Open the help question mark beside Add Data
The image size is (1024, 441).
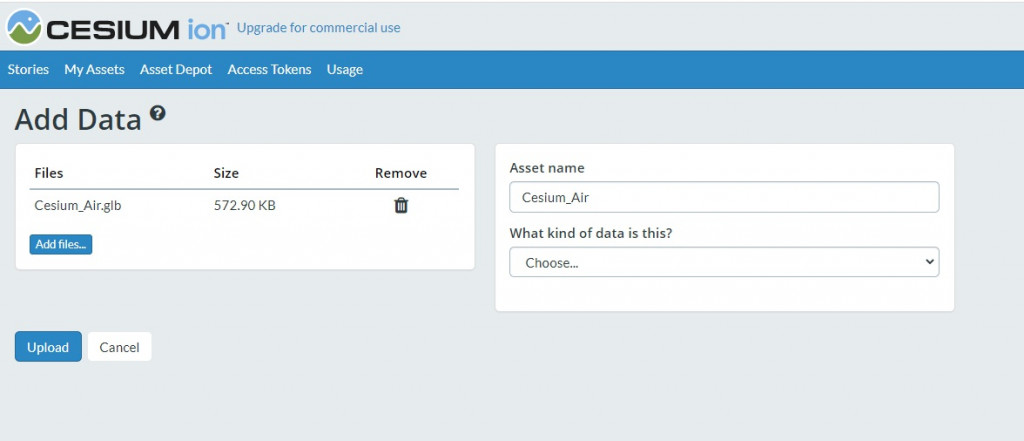pyautogui.click(x=157, y=114)
